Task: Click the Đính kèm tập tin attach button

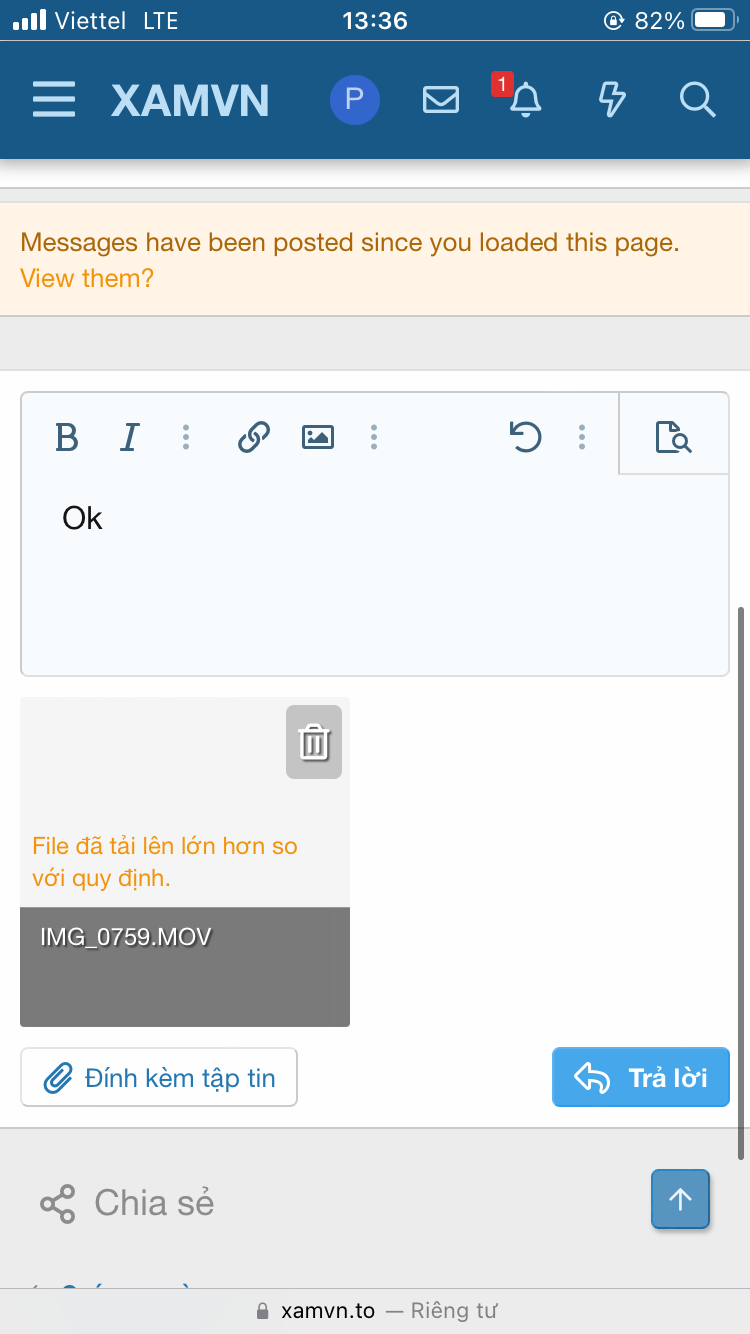Action: coord(159,1078)
